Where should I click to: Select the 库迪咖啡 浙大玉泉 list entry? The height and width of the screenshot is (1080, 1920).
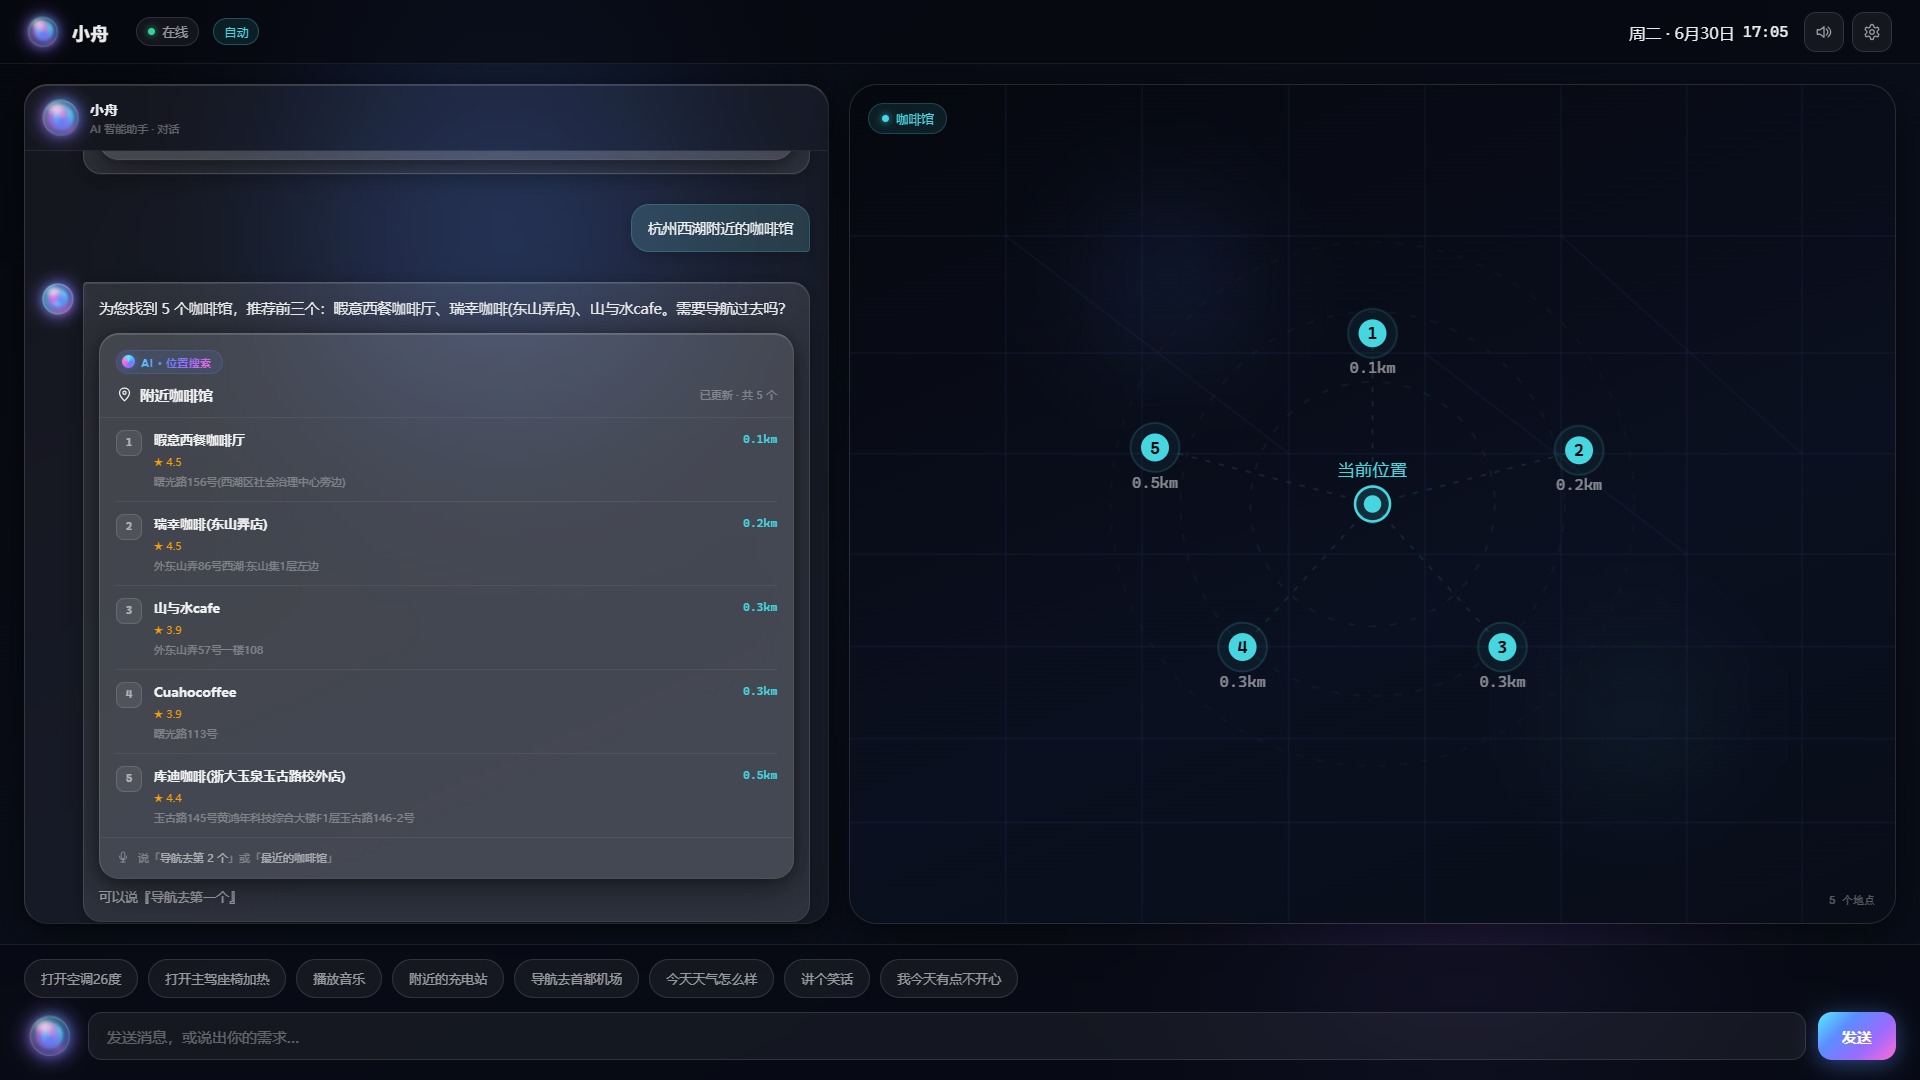point(446,796)
